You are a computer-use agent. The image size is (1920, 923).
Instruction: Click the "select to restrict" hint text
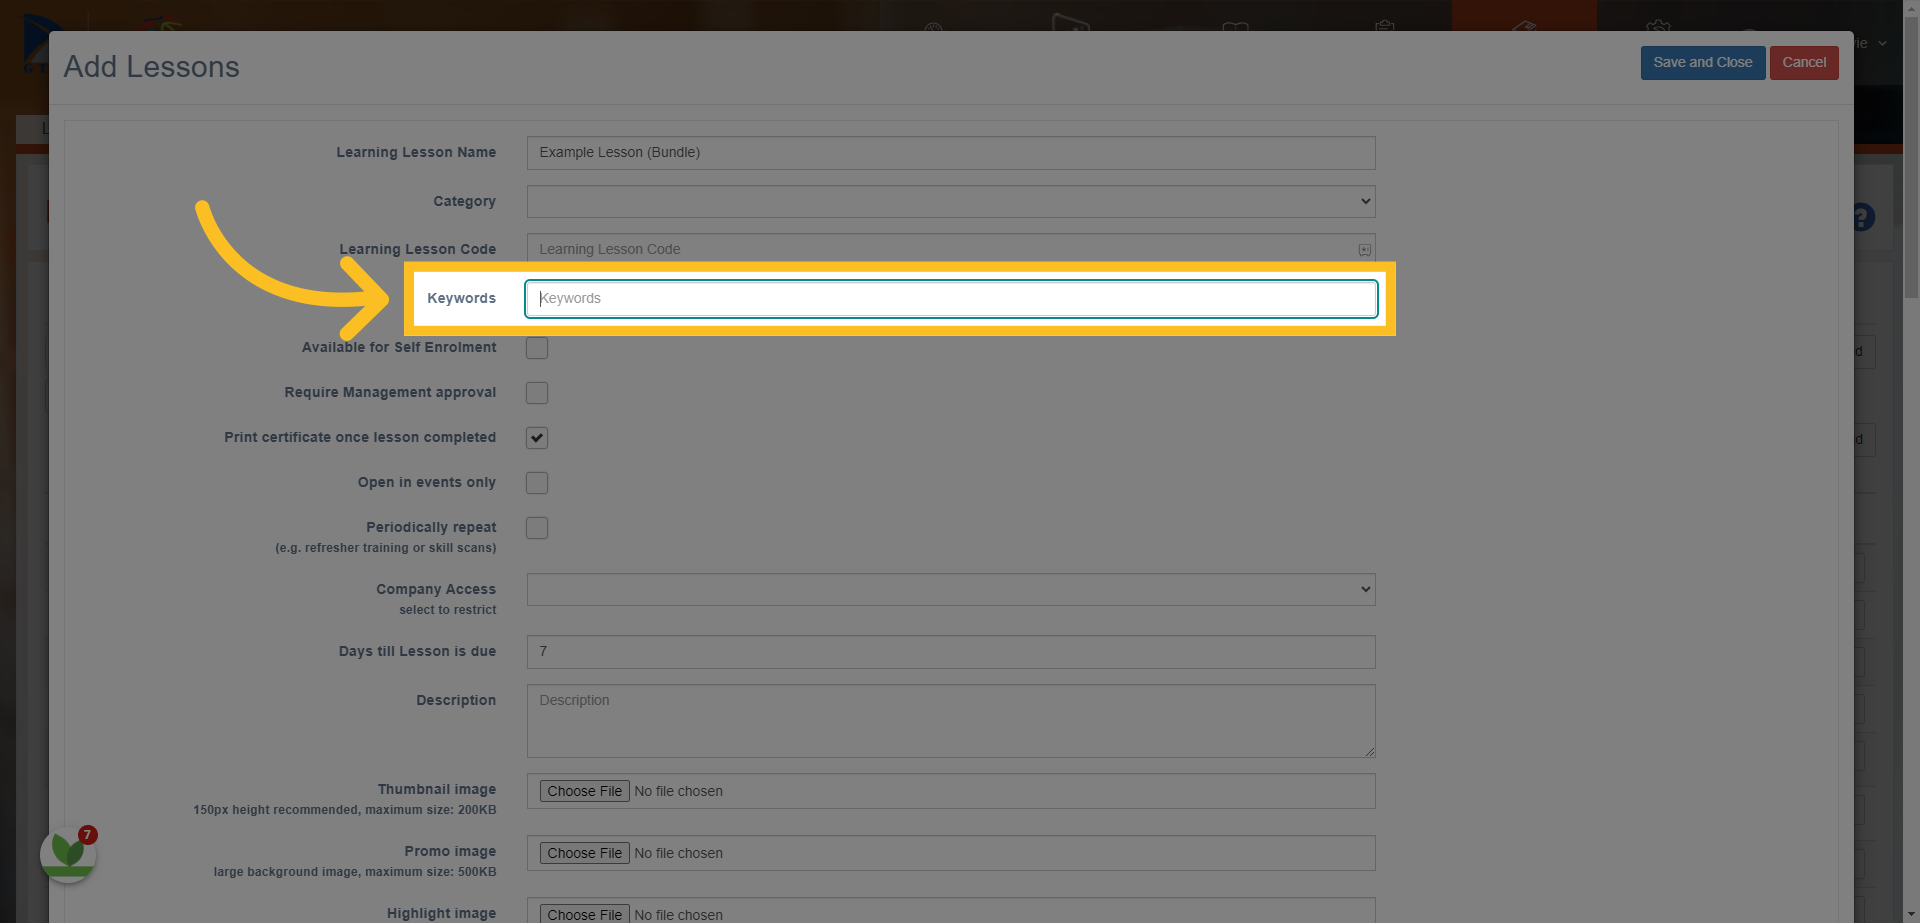click(447, 610)
